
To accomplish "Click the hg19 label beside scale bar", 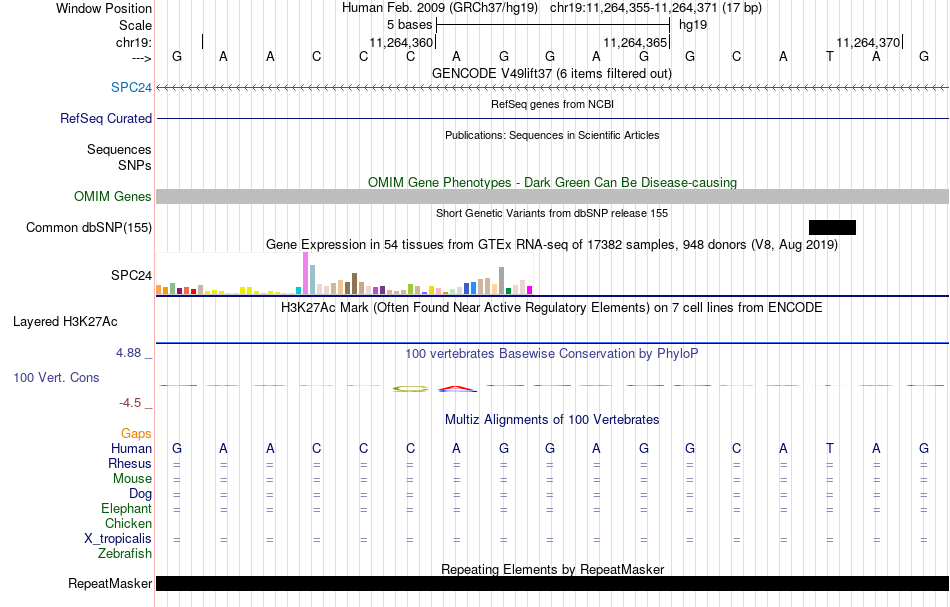I will tap(693, 25).
